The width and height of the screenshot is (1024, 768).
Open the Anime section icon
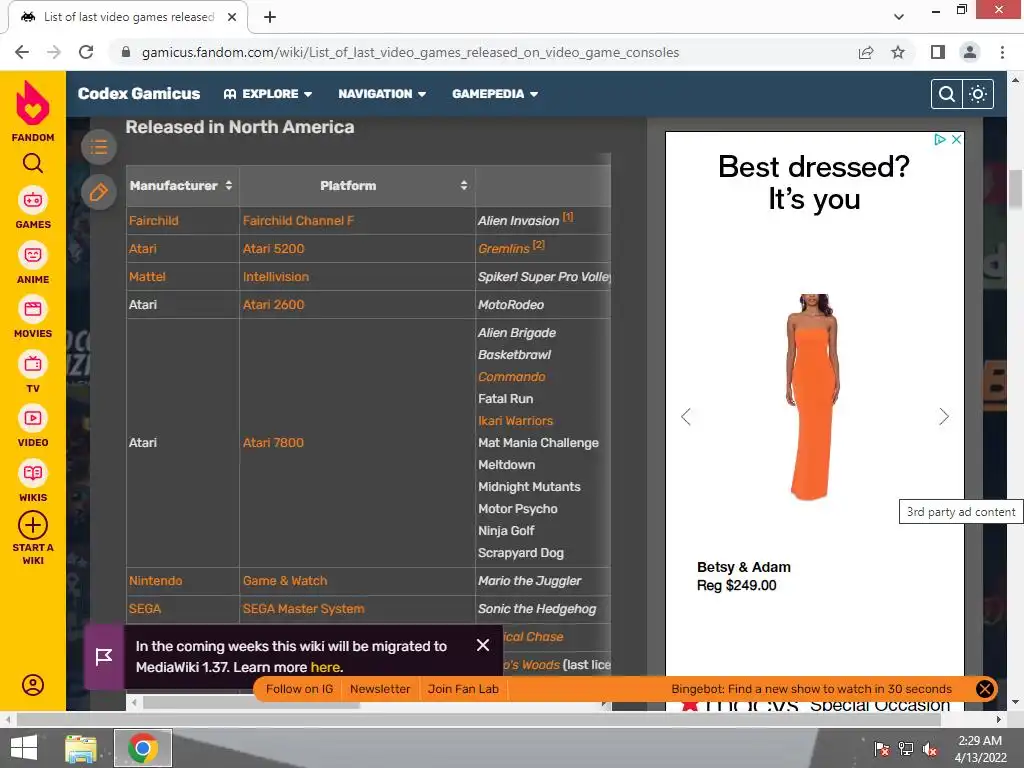point(33,255)
